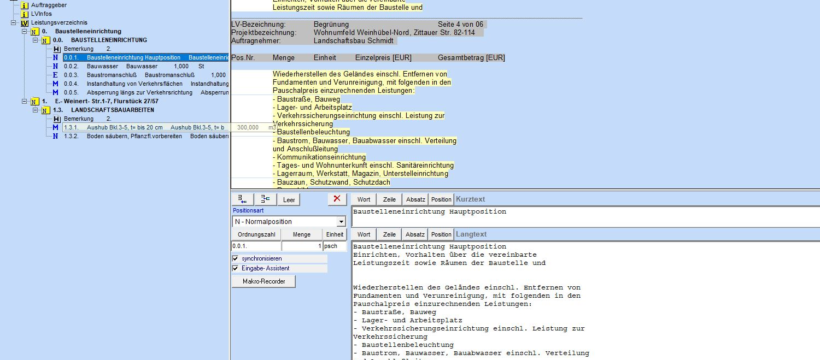Click the E icon of 0.0.3. Baustromanschluß

56,75
